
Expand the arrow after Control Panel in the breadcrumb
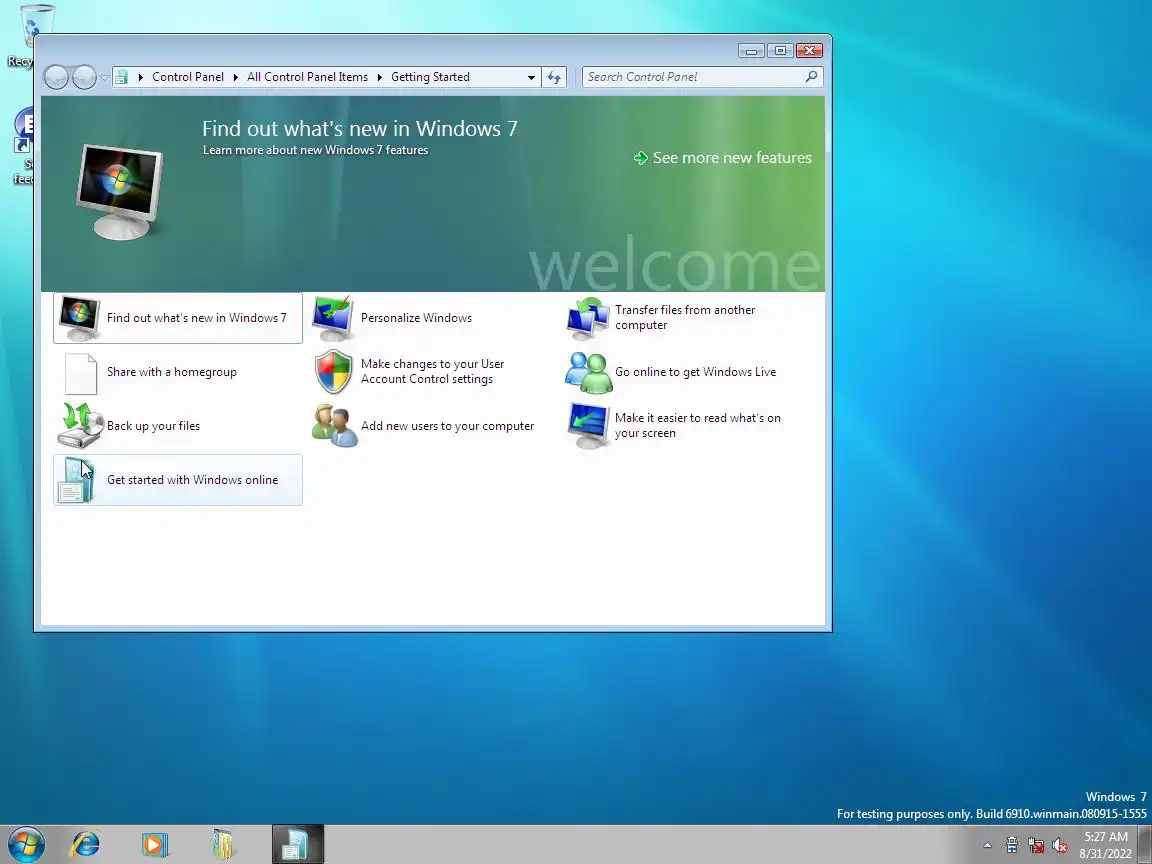236,77
